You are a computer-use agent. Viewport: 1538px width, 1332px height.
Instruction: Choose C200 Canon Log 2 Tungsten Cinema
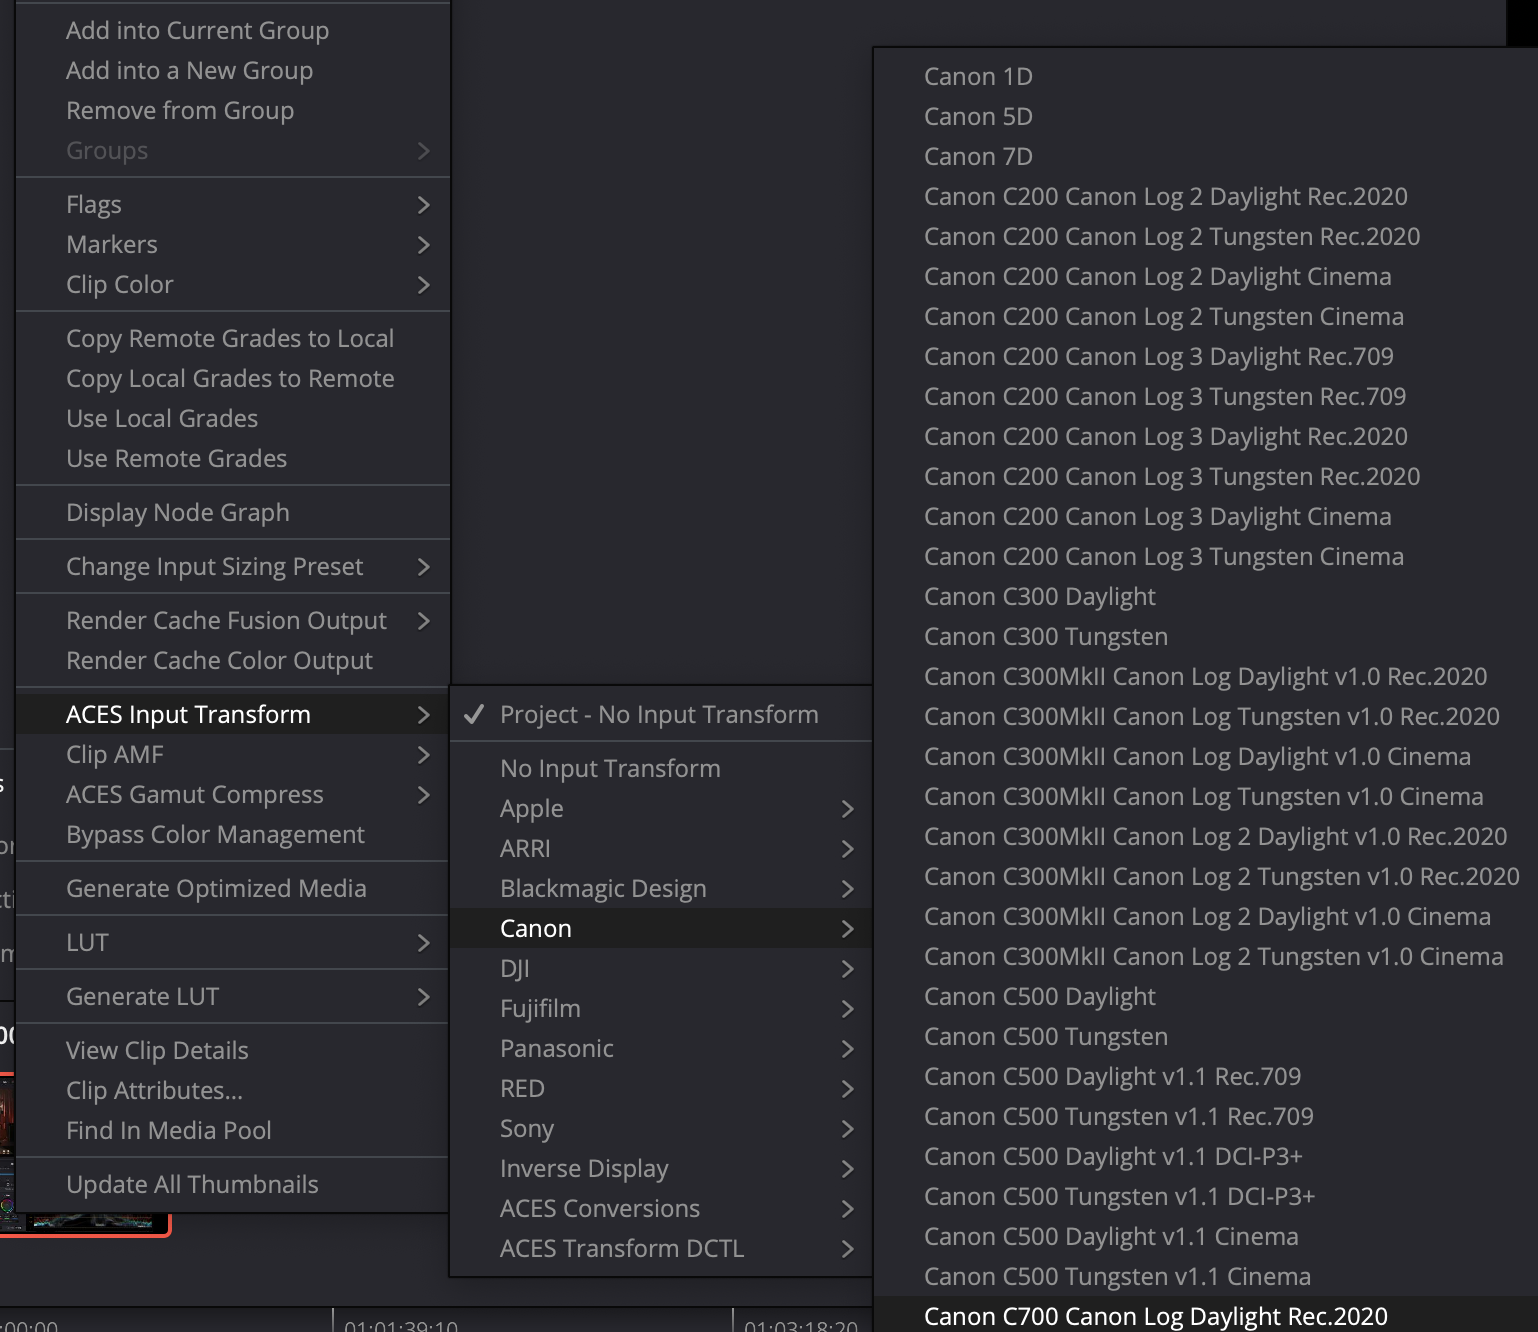(x=1205, y=316)
